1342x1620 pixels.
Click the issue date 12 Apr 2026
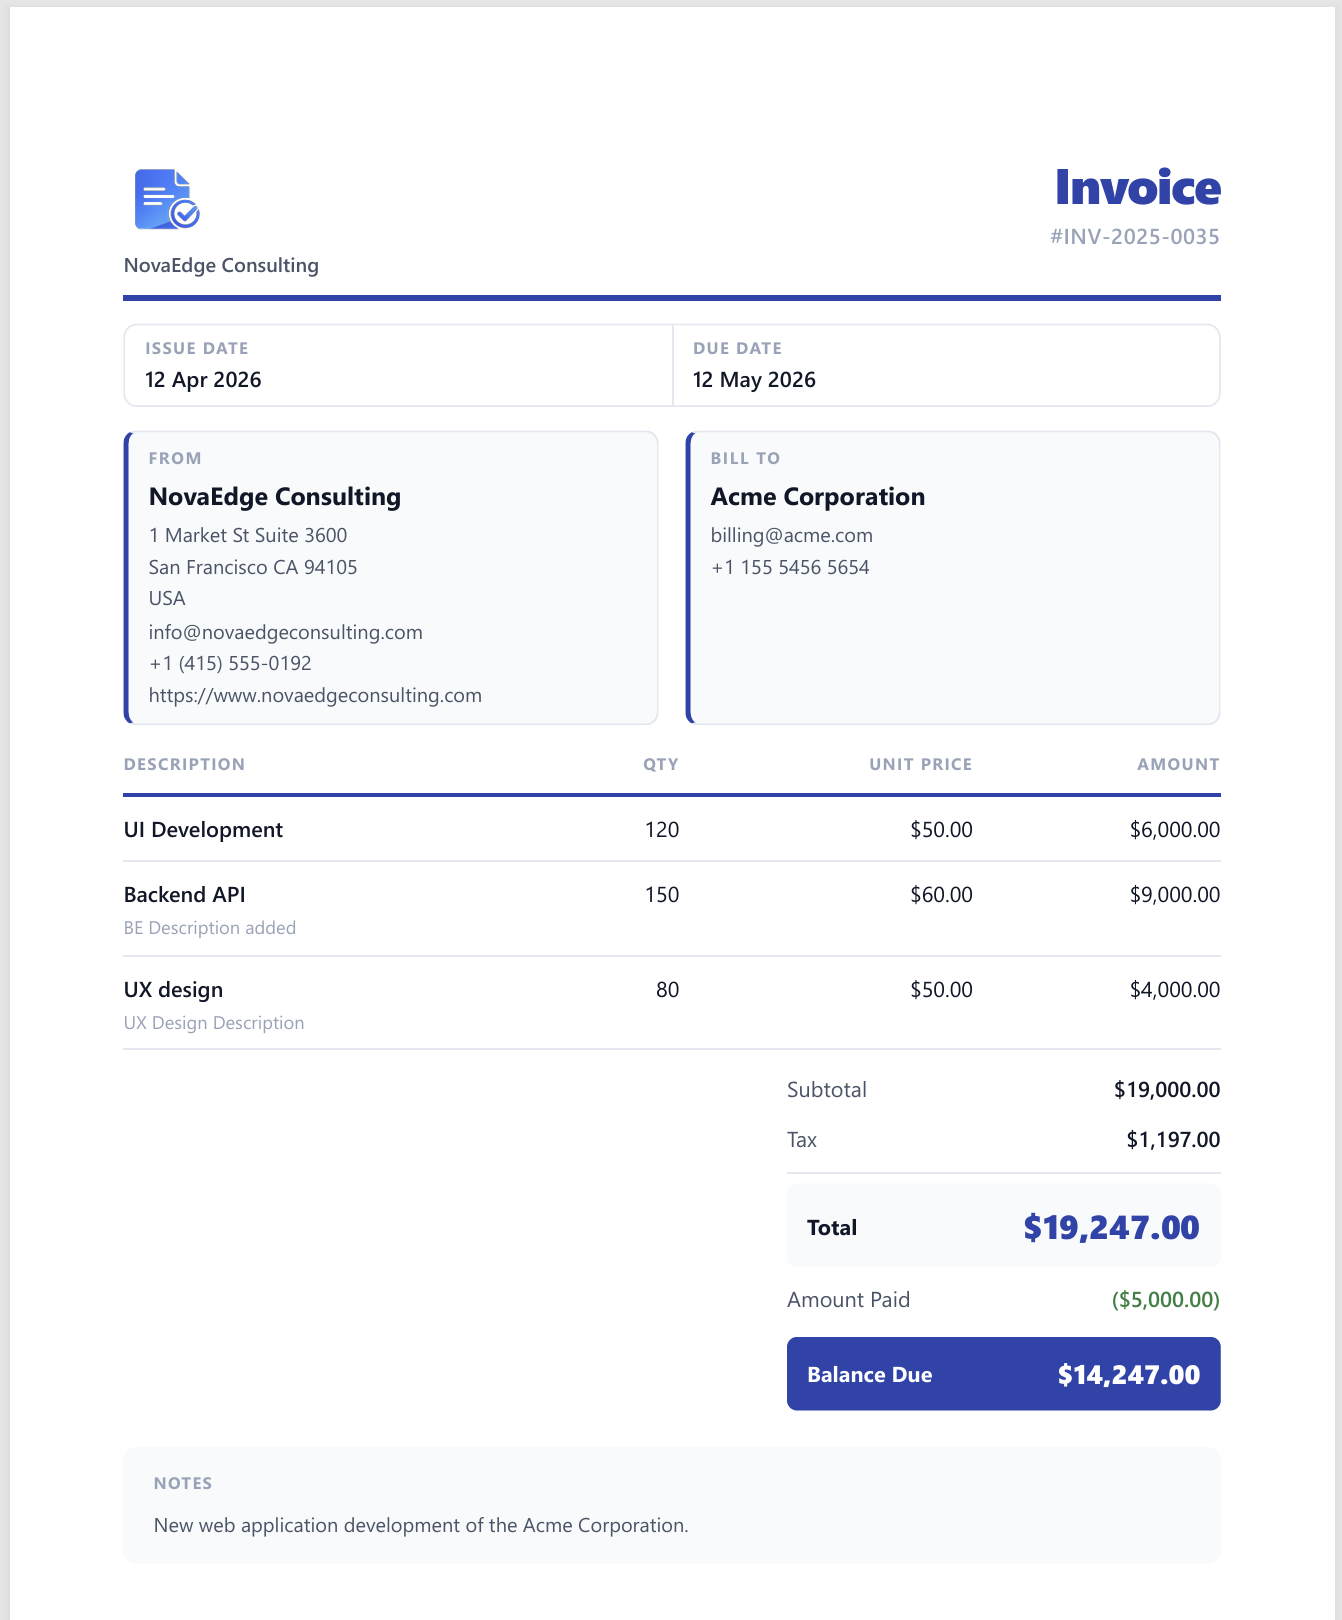[x=203, y=380]
